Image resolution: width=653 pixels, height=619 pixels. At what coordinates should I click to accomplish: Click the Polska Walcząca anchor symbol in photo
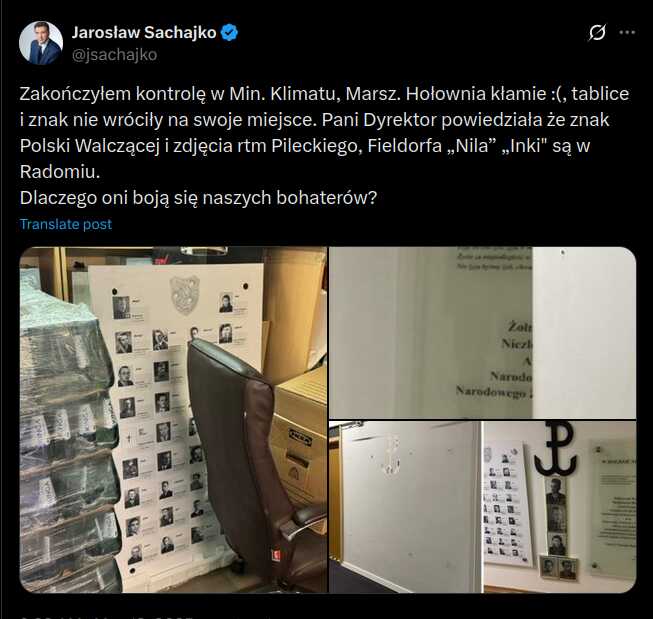click(x=556, y=449)
